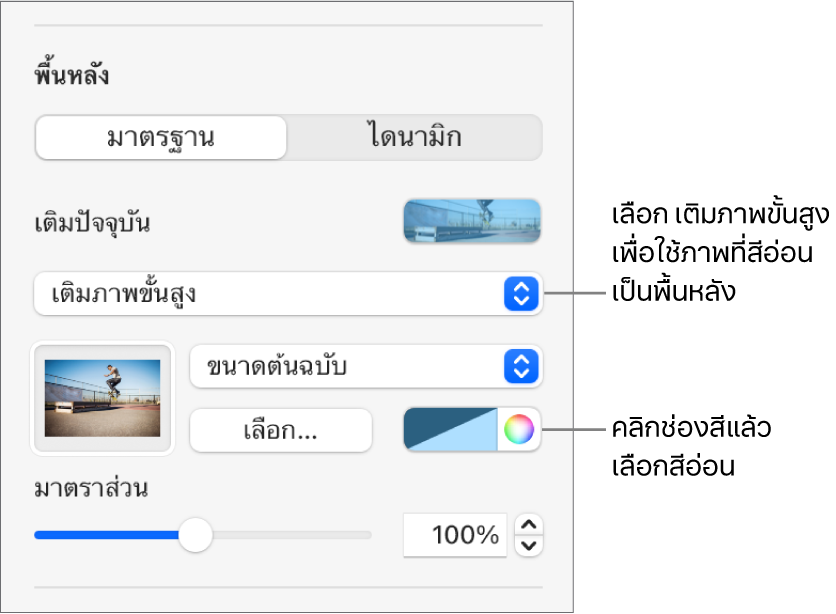Open the เติมภาพขั้นสูง fill type dropdown
The width and height of the screenshot is (836, 614).
[270, 294]
